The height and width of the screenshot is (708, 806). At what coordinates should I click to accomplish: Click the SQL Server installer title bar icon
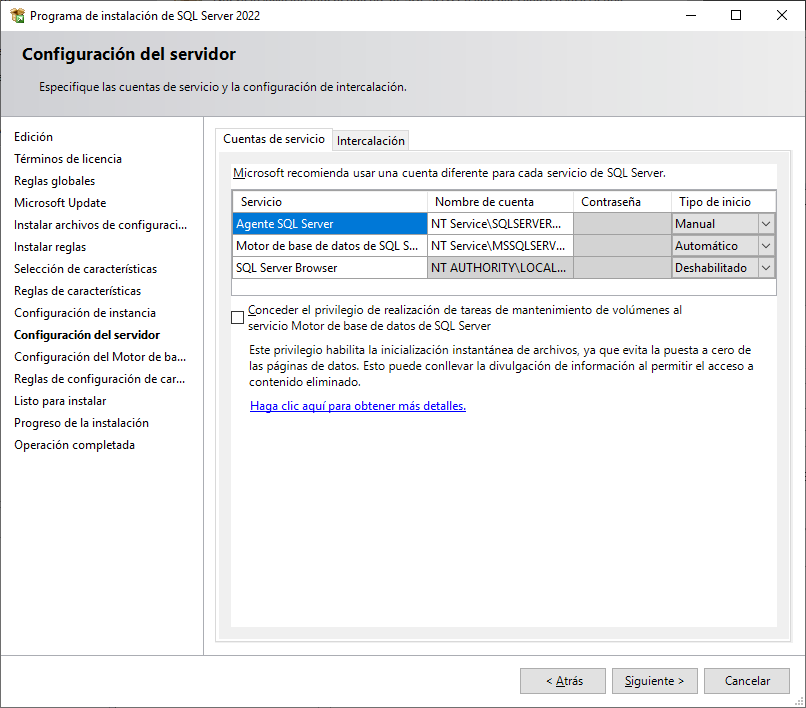[15, 15]
